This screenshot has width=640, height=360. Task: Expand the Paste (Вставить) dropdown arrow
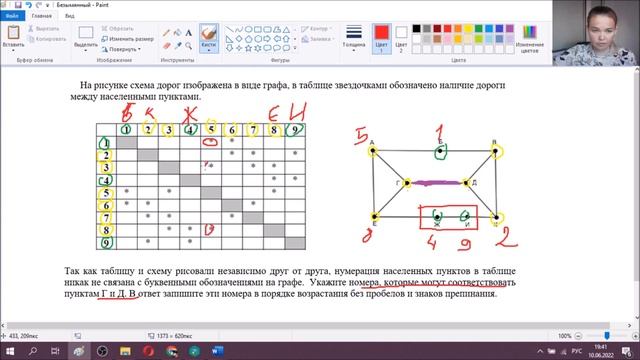[x=13, y=50]
